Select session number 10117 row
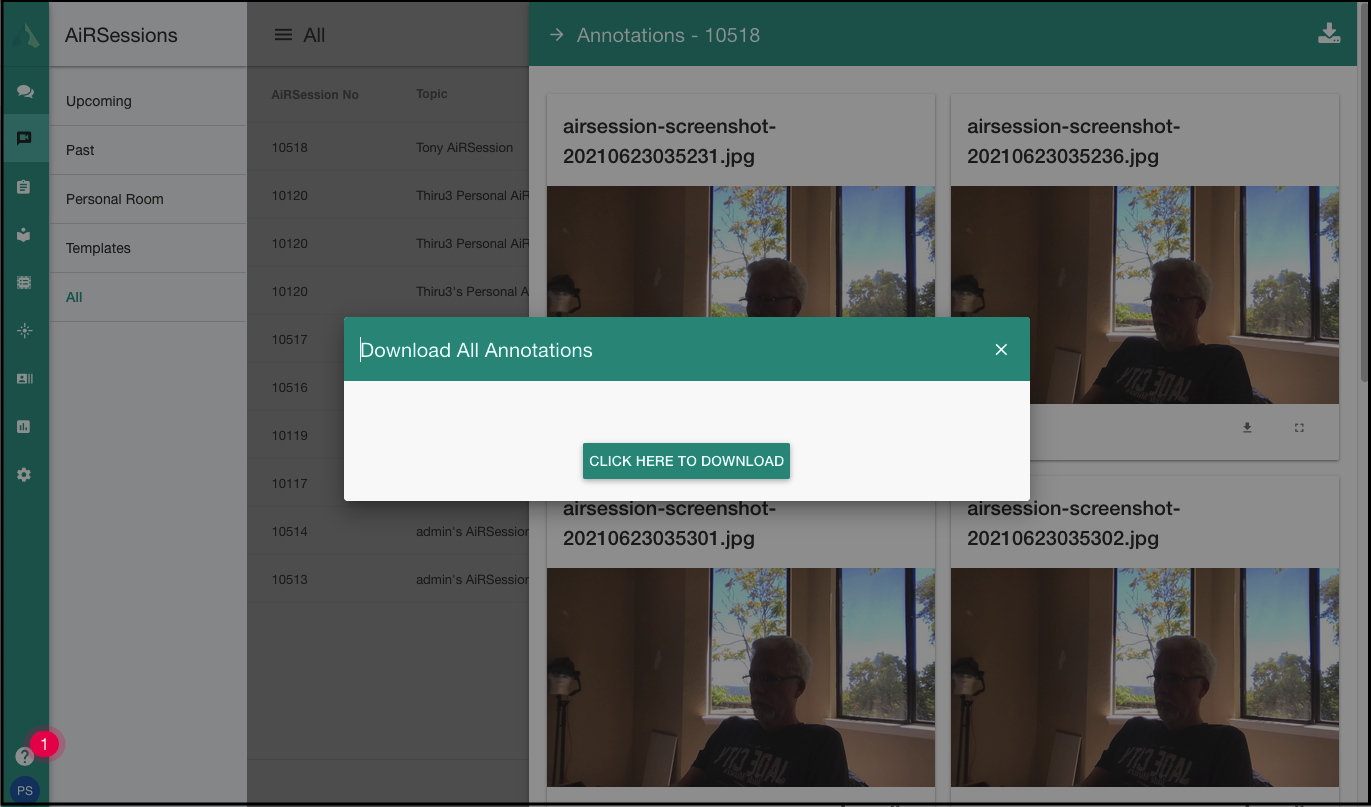Screen dimensions: 1371x807 click(x=388, y=484)
